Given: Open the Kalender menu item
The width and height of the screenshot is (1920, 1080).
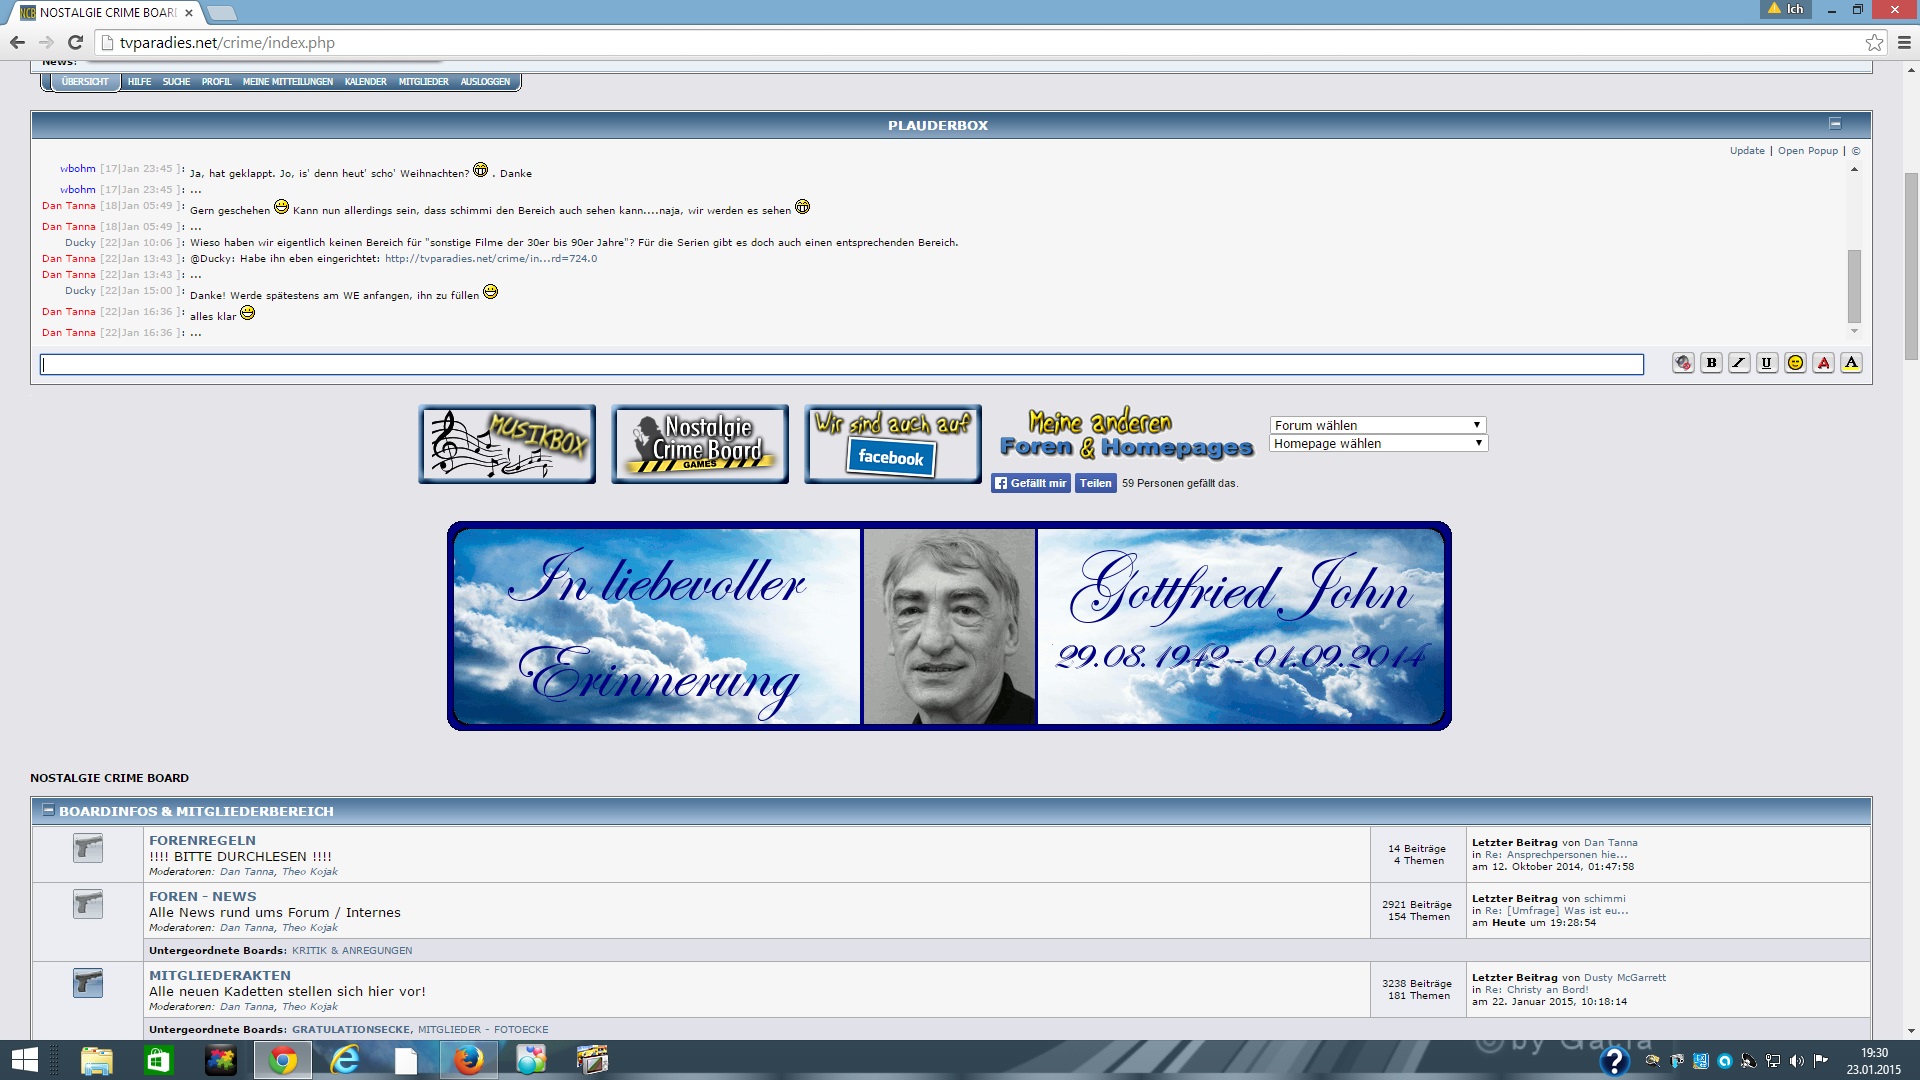Looking at the screenshot, I should (365, 82).
